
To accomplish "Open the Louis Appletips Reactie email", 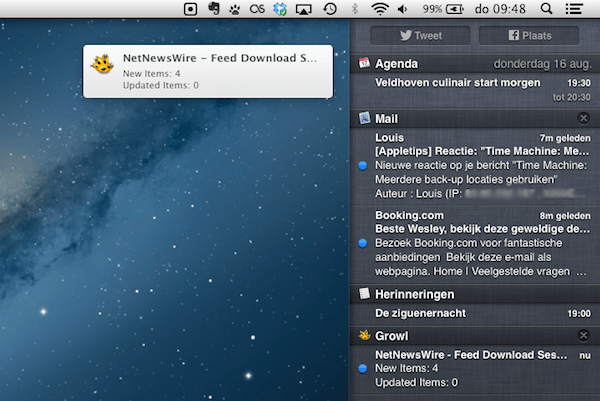I will pyautogui.click(x=475, y=166).
